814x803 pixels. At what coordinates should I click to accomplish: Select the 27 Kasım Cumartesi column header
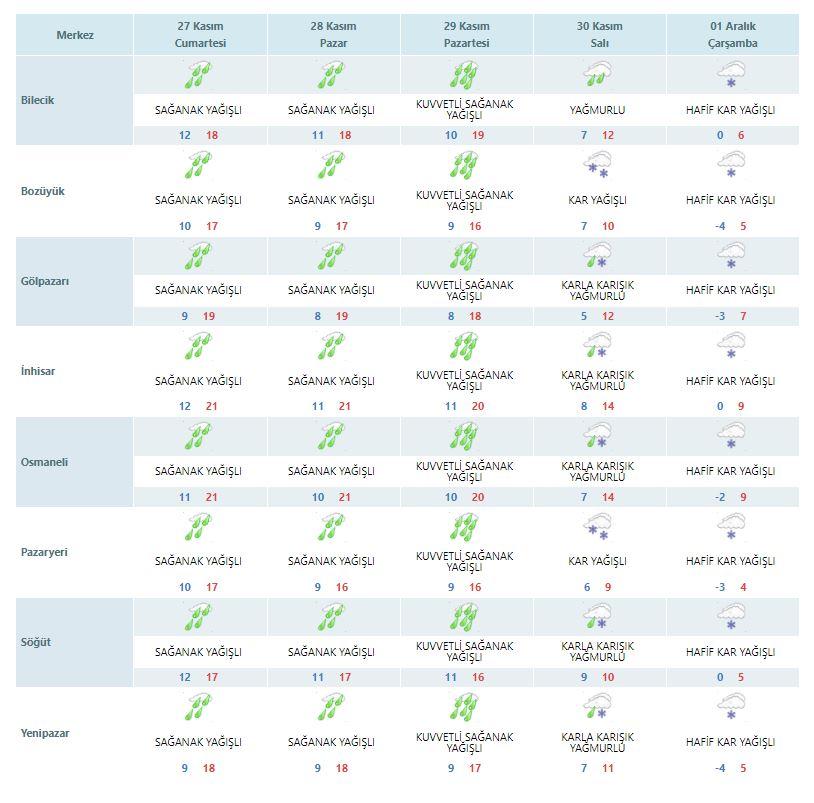[200, 34]
